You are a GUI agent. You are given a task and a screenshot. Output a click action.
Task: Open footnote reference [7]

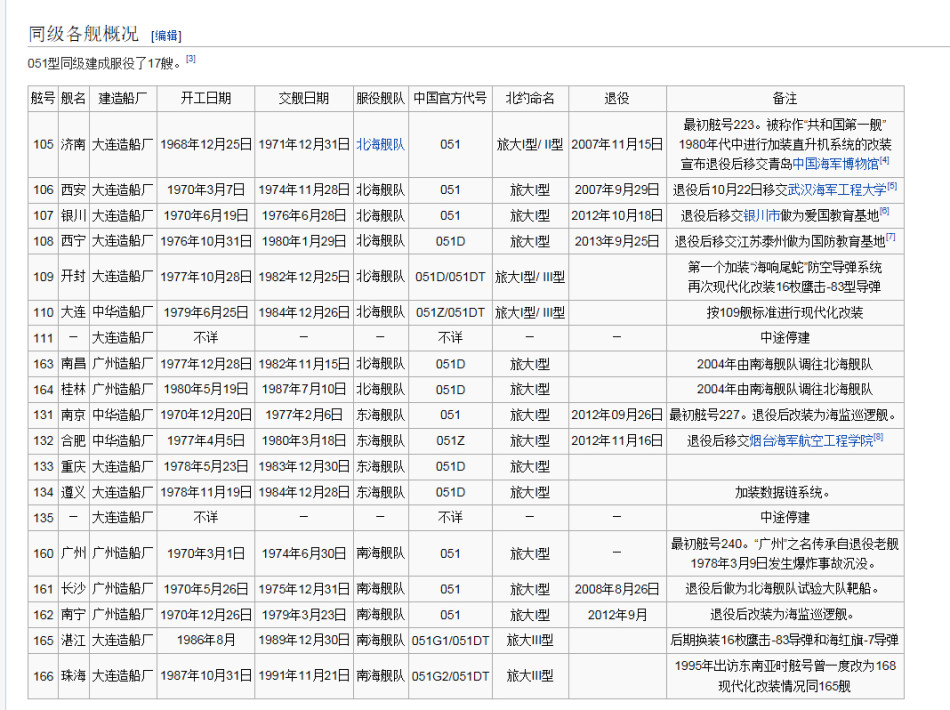click(890, 238)
